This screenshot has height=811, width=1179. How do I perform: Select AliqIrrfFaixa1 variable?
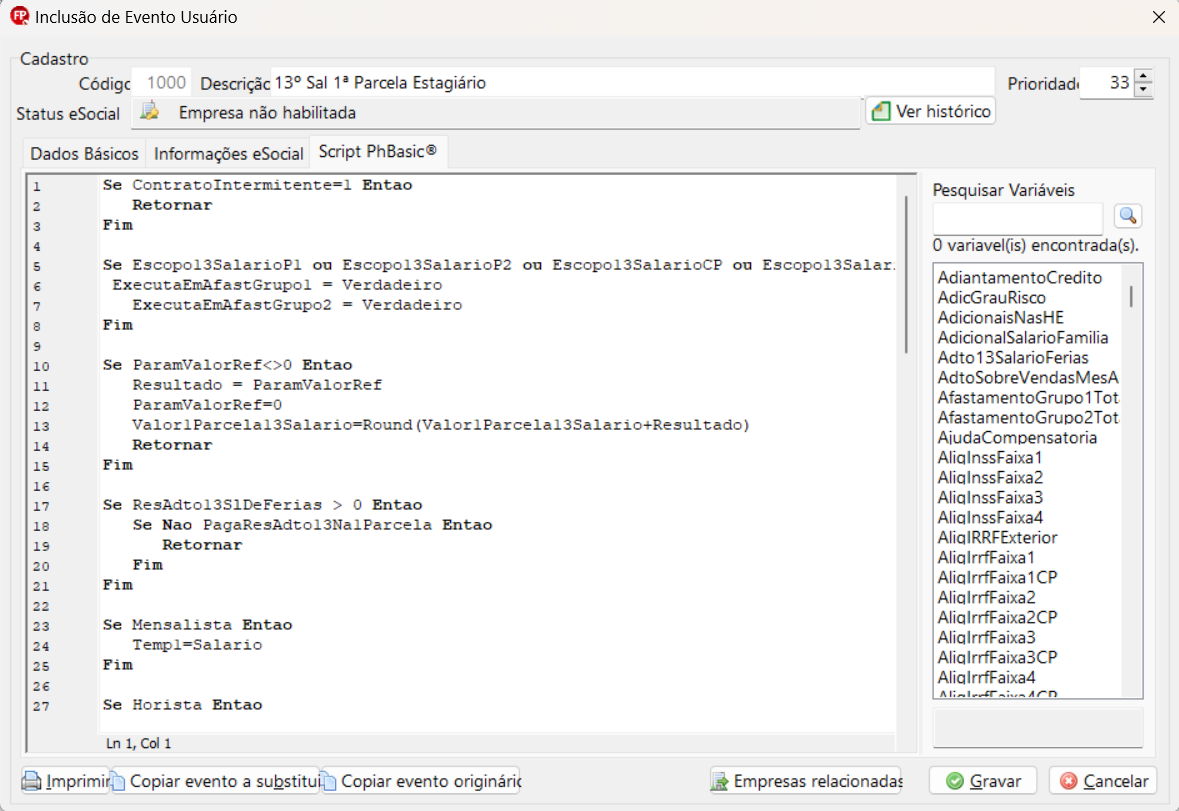pyautogui.click(x=986, y=558)
